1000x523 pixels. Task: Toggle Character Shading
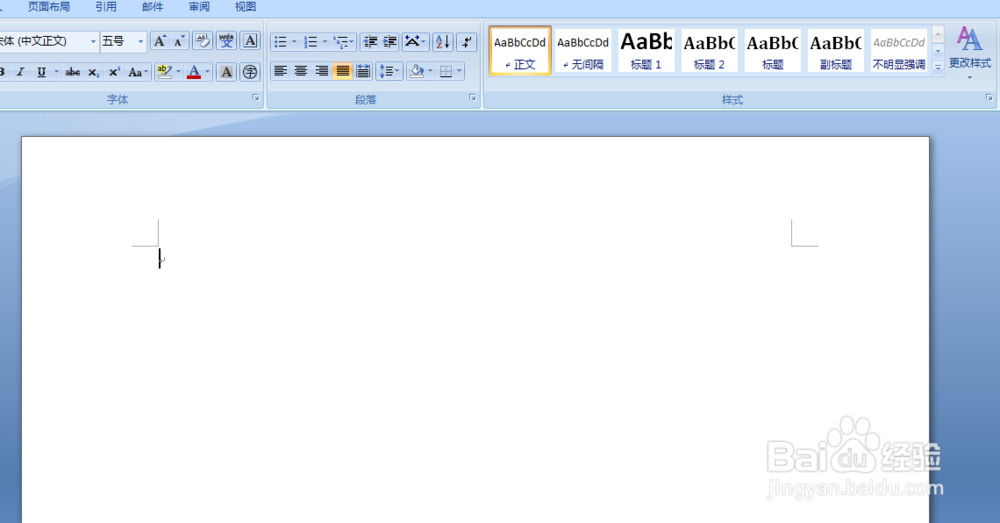[x=226, y=71]
